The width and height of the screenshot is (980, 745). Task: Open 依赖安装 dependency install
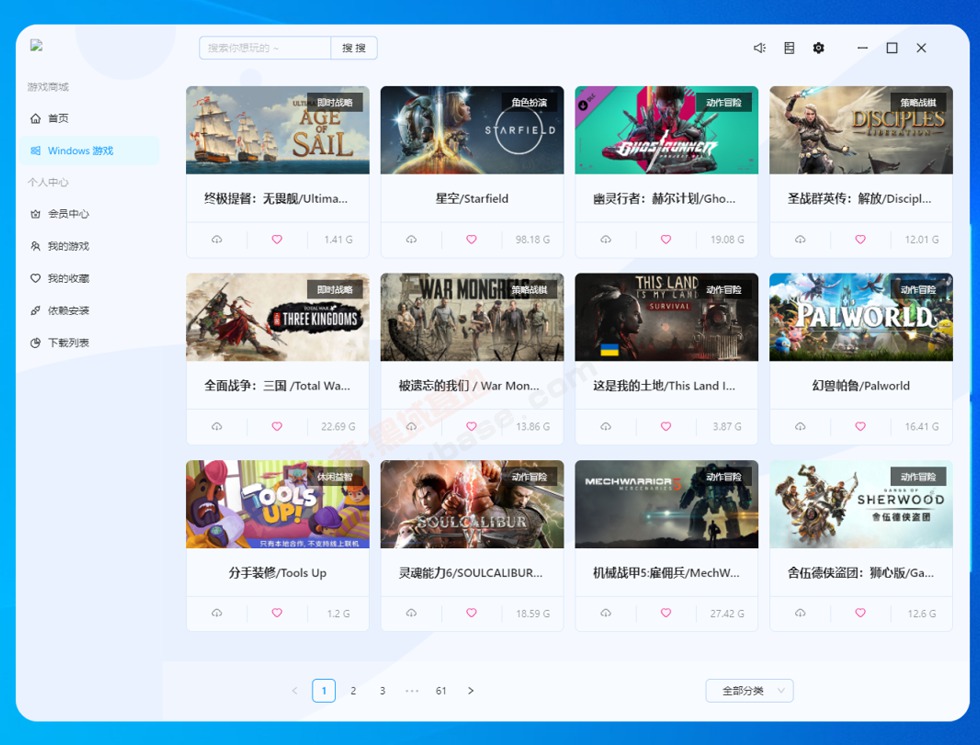[89, 311]
